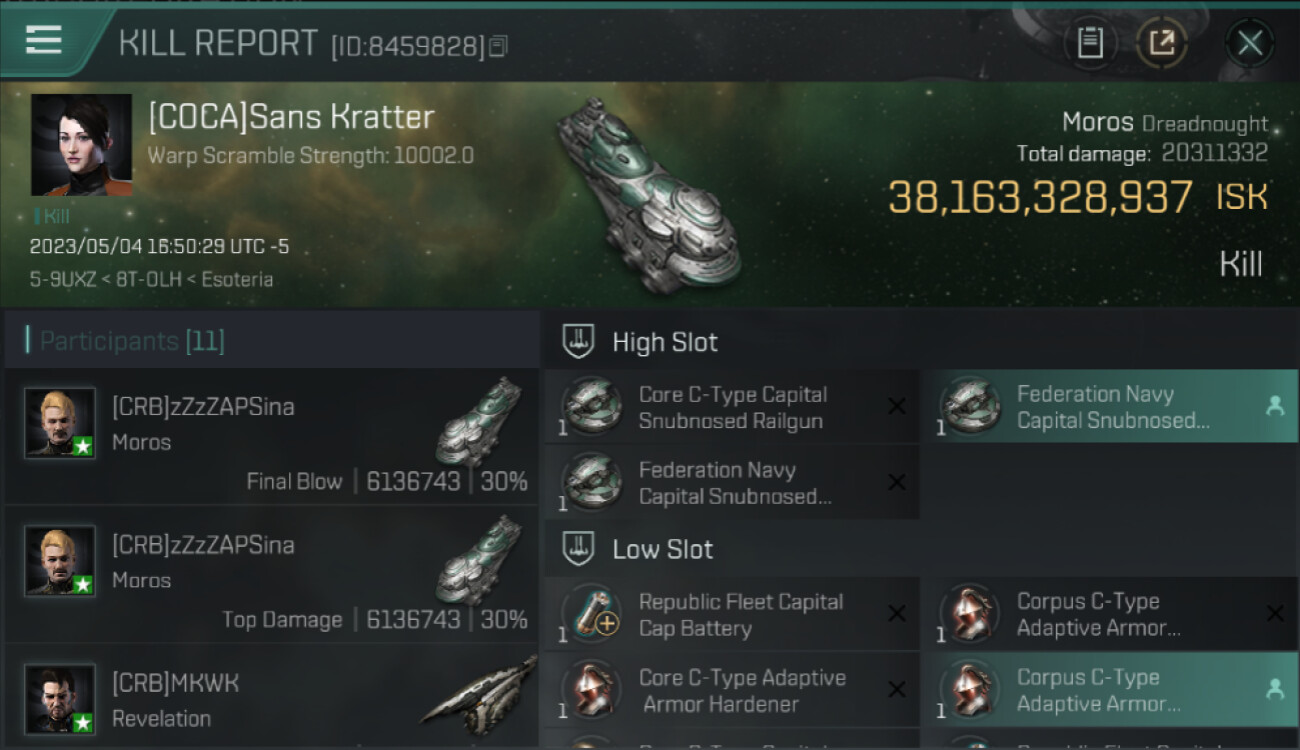Screen dimensions: 1300x750
Task: Close the kill report window
Action: [1249, 43]
